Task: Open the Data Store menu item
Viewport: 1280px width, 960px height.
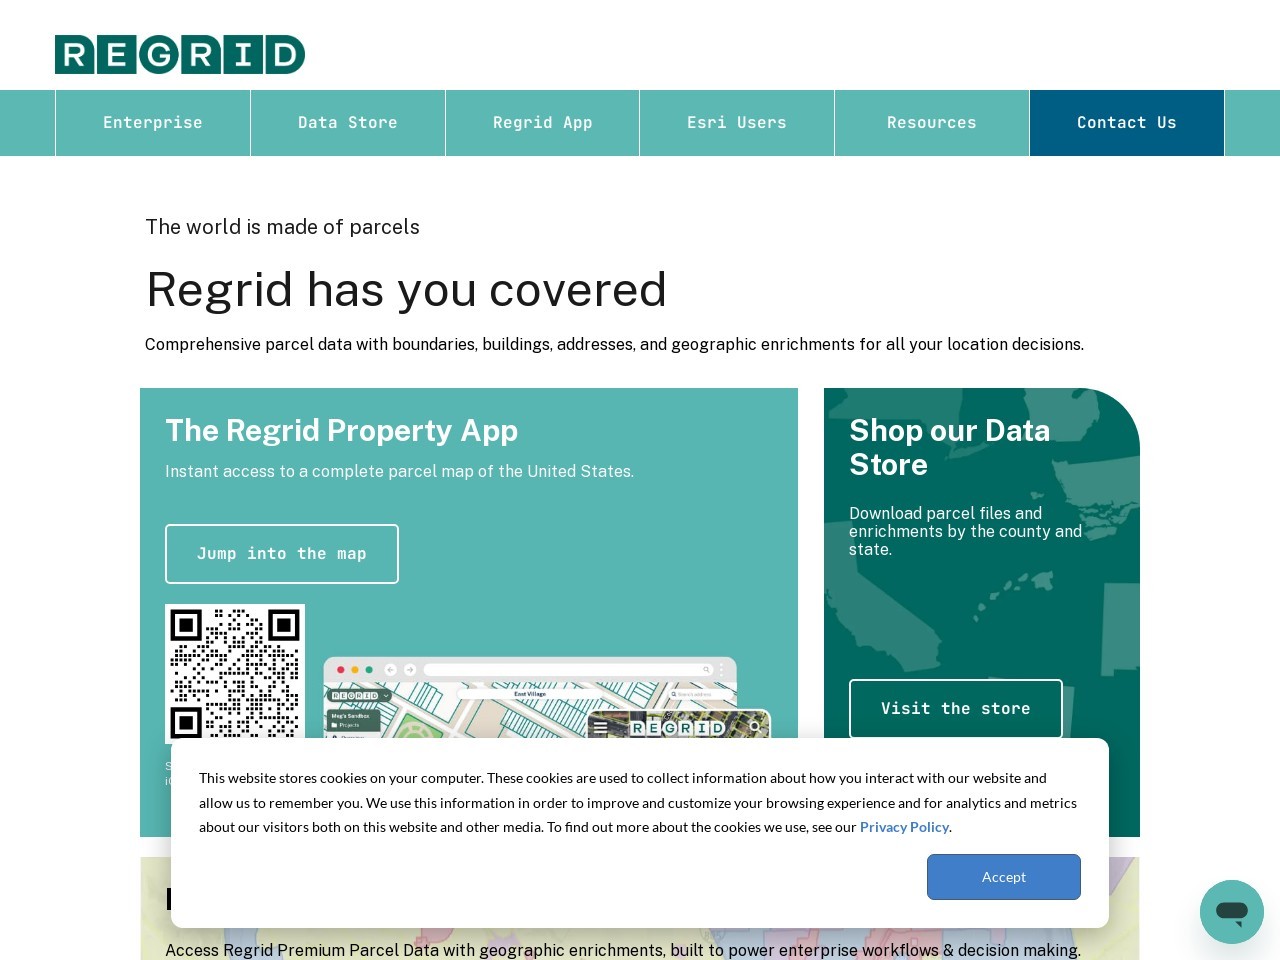Action: click(348, 123)
